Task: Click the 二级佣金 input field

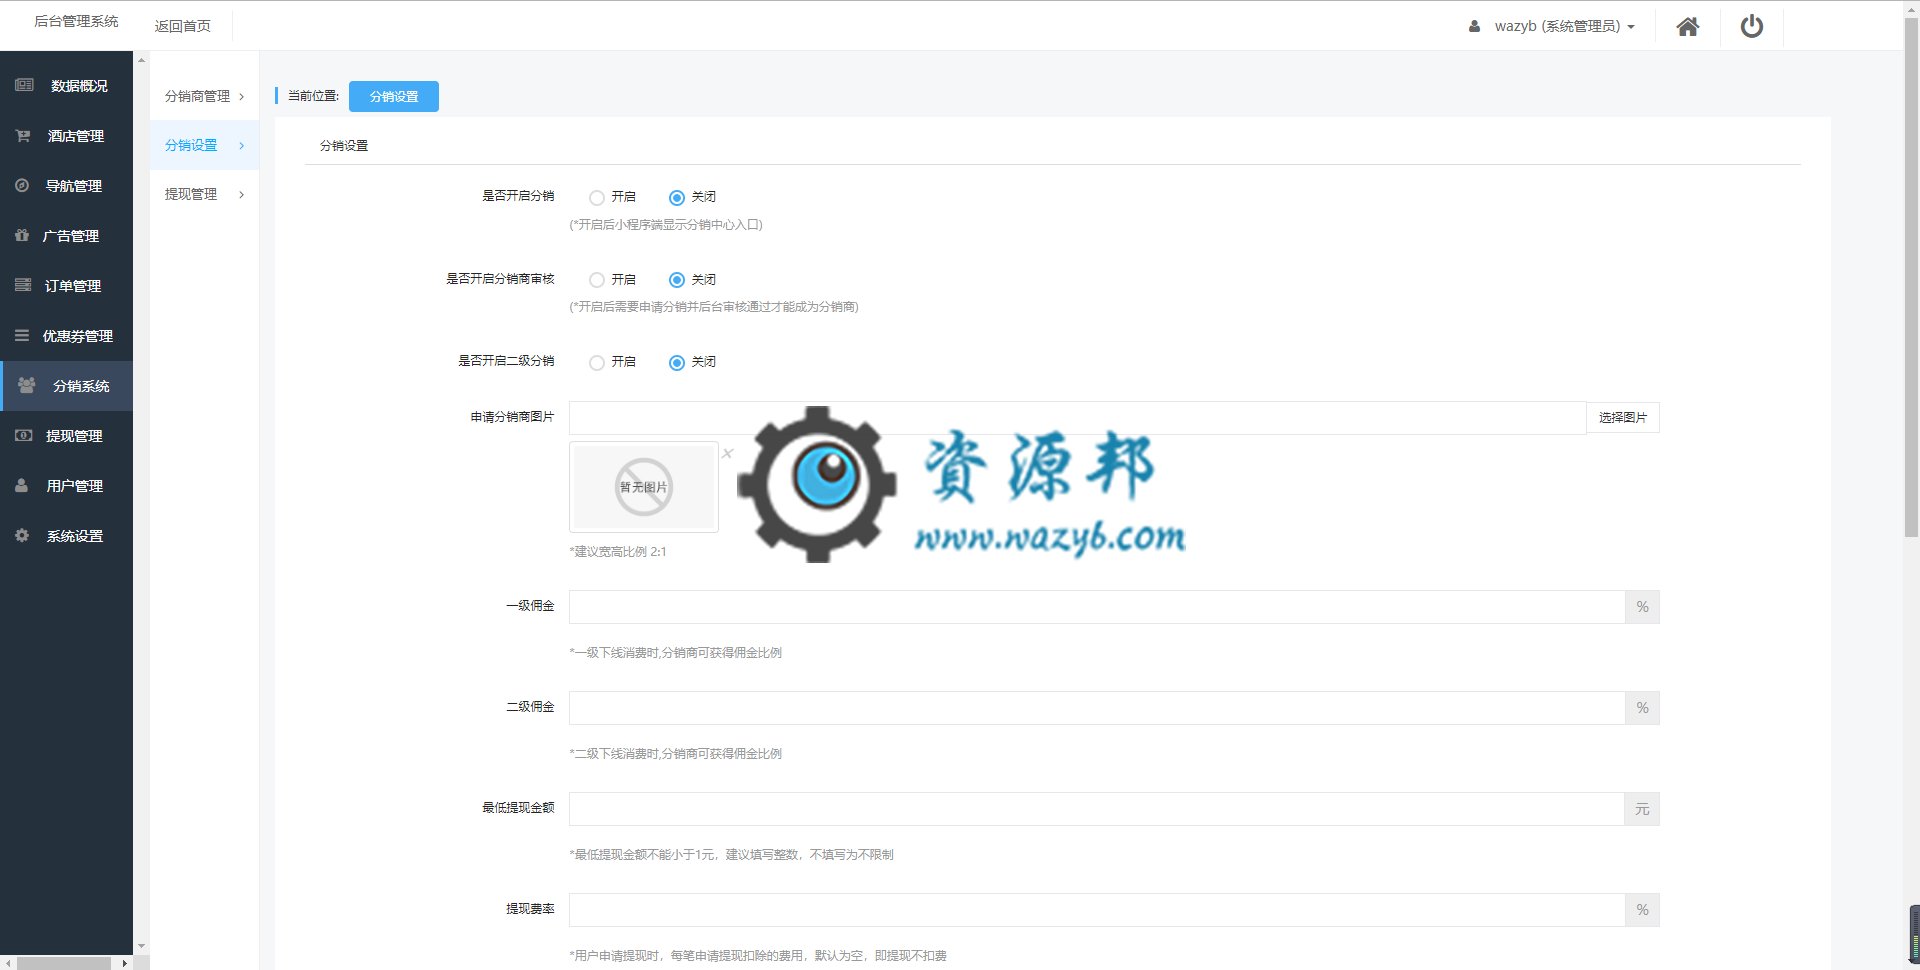Action: [x=1097, y=708]
